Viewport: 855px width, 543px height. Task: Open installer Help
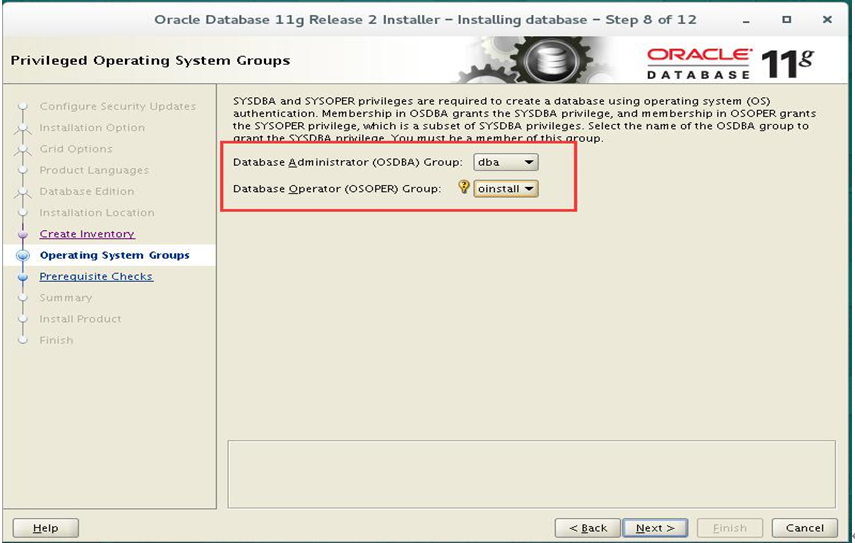pyautogui.click(x=45, y=528)
